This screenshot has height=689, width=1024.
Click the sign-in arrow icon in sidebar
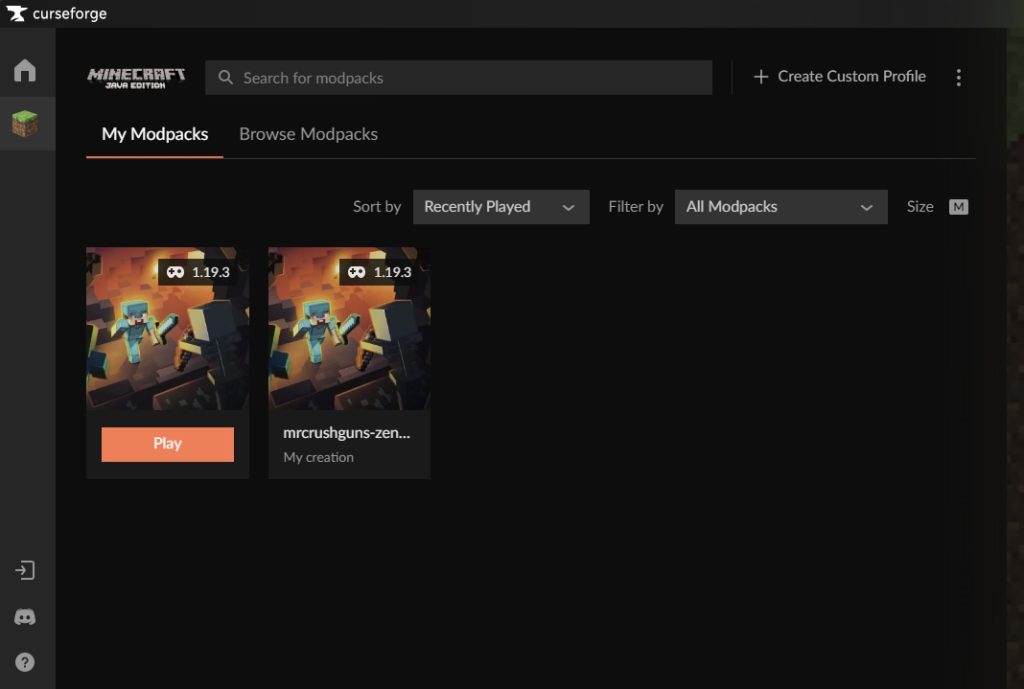click(x=25, y=570)
